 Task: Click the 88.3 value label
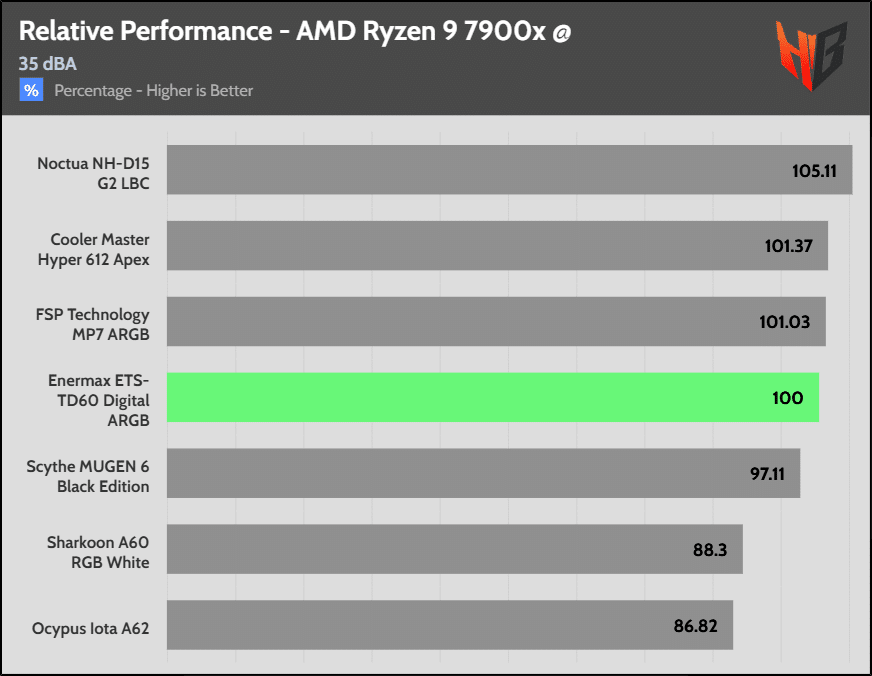710,550
